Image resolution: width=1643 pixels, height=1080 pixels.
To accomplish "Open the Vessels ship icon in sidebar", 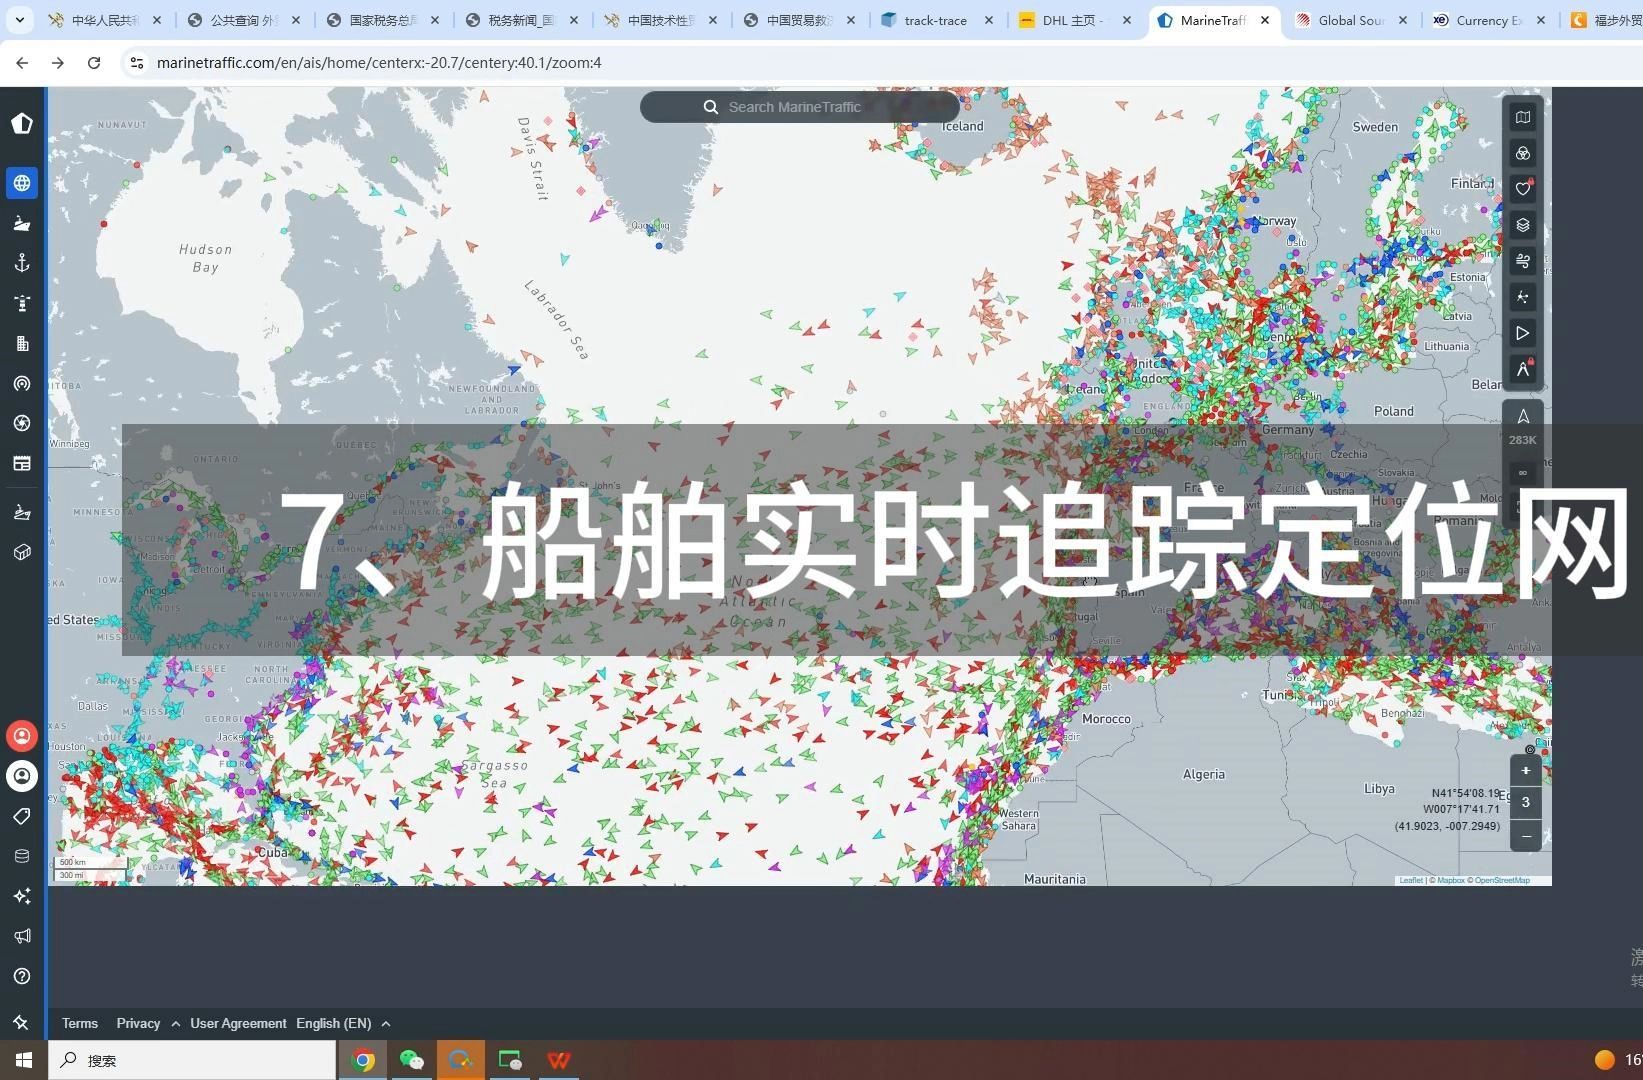I will [x=22, y=223].
